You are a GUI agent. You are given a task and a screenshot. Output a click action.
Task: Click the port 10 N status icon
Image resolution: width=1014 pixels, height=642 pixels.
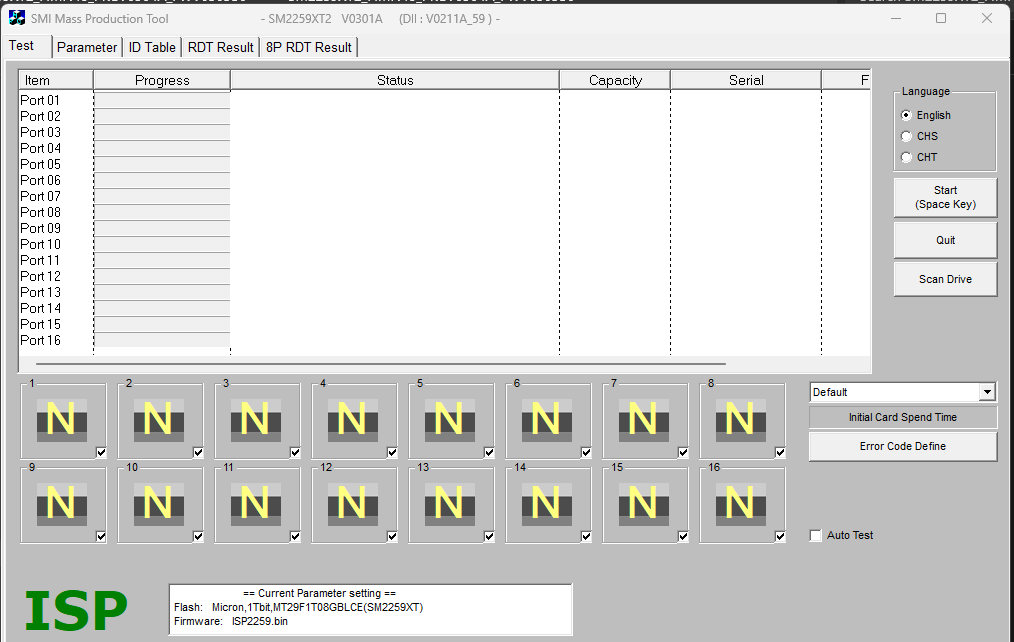point(158,504)
